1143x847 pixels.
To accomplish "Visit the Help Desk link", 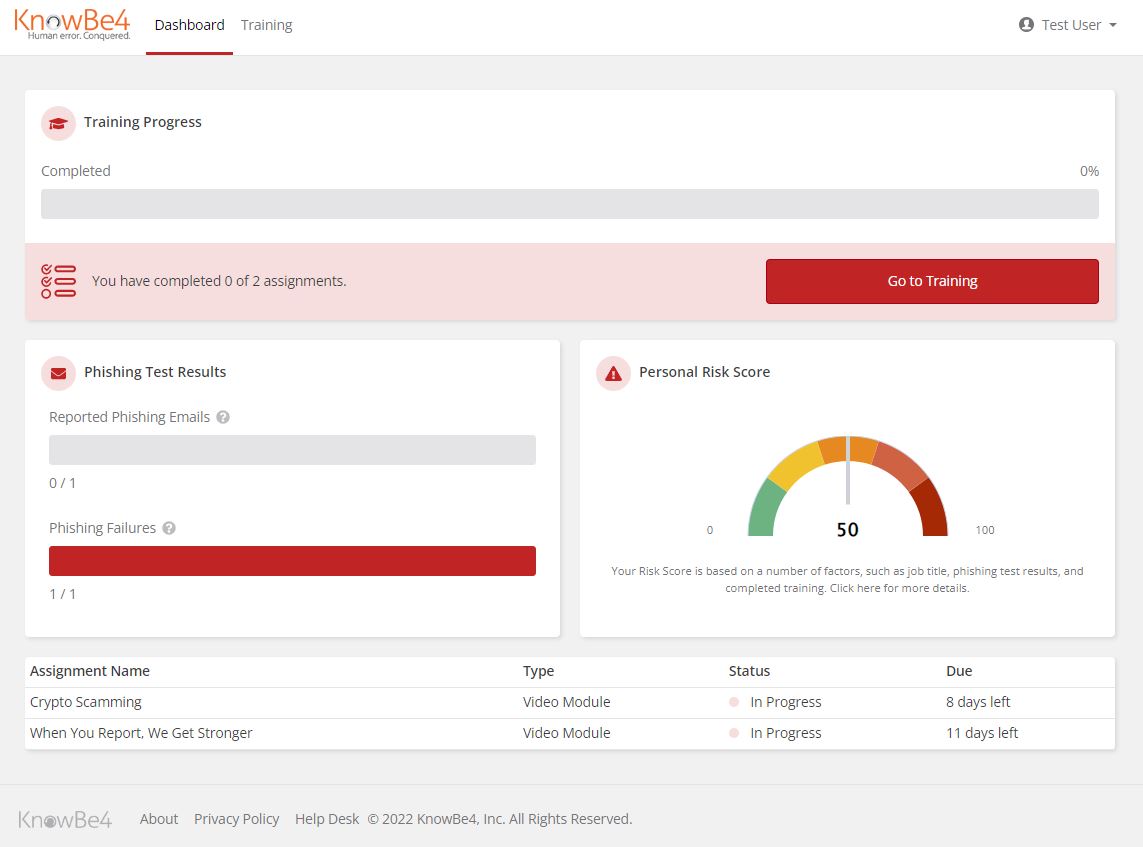I will click(x=327, y=819).
